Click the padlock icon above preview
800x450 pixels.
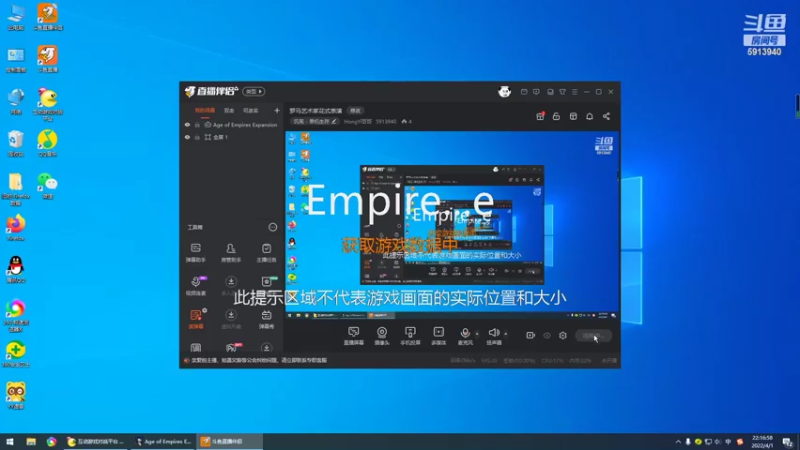(x=556, y=116)
